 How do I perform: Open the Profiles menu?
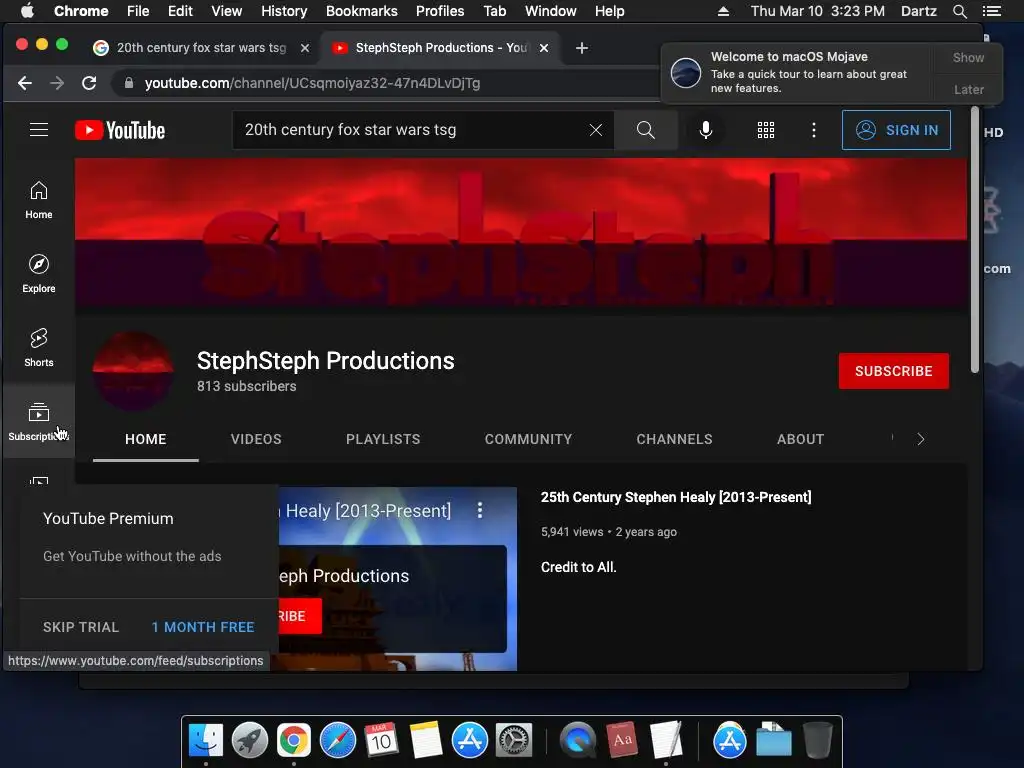point(440,11)
